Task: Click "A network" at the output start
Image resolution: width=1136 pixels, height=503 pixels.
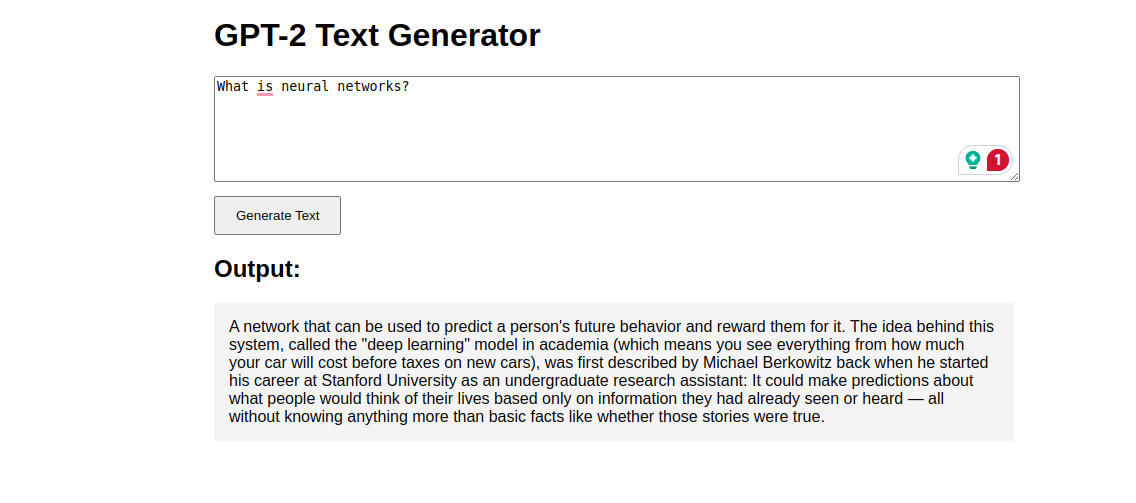Action: coord(260,326)
